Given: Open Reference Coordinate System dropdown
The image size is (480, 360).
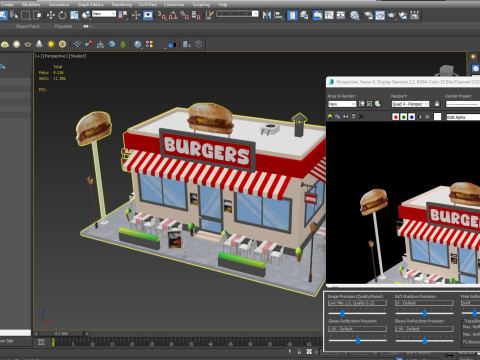Looking at the screenshot, I should tap(104, 14).
